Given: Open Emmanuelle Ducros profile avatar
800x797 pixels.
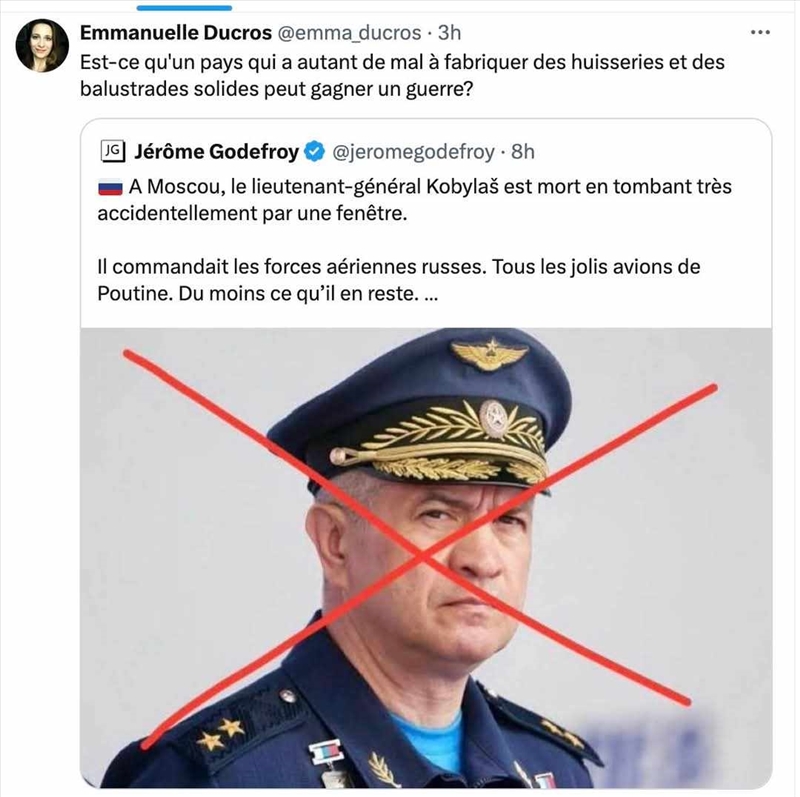Looking at the screenshot, I should [42, 46].
